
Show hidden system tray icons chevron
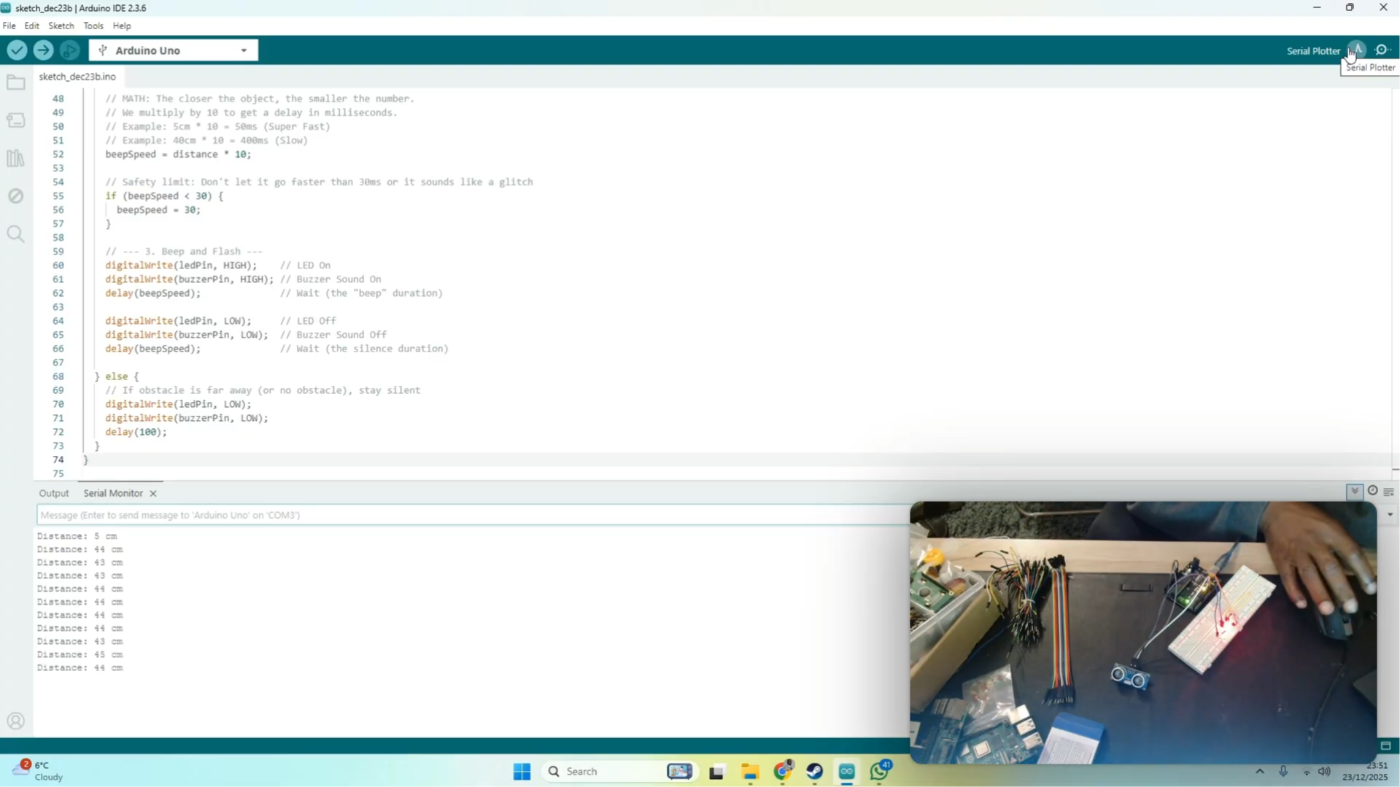coord(1259,771)
